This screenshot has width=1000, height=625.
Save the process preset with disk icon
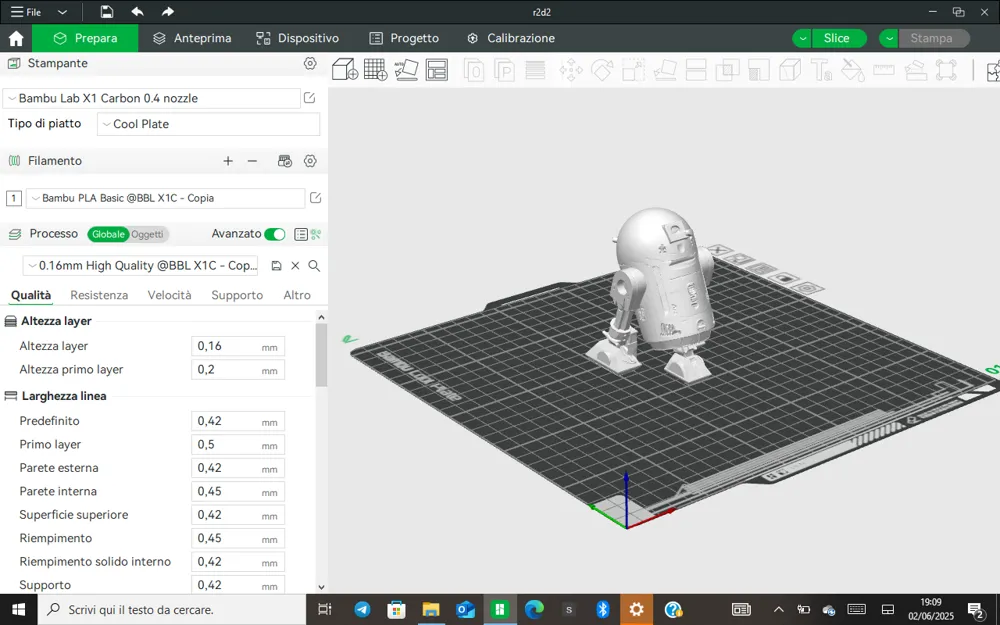click(x=276, y=265)
